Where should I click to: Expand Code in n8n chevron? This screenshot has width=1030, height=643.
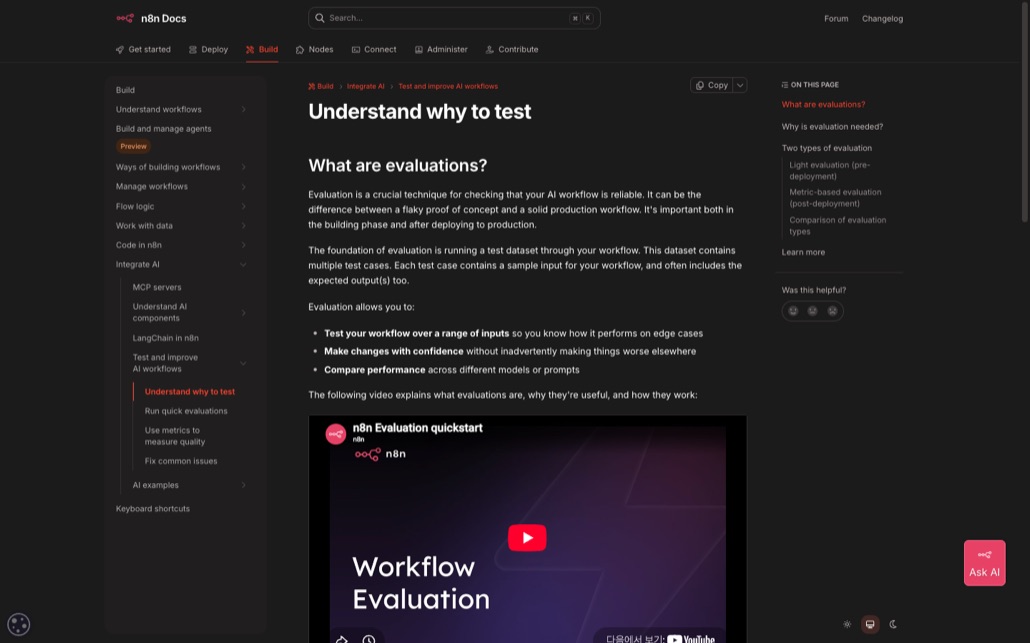tap(243, 245)
